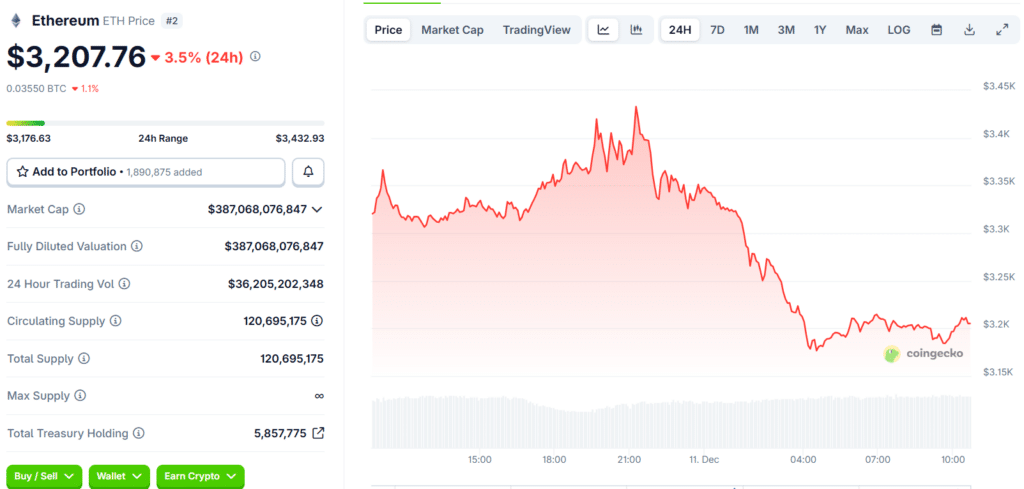Download chart data icon
The height and width of the screenshot is (489, 1024).
coord(969,30)
